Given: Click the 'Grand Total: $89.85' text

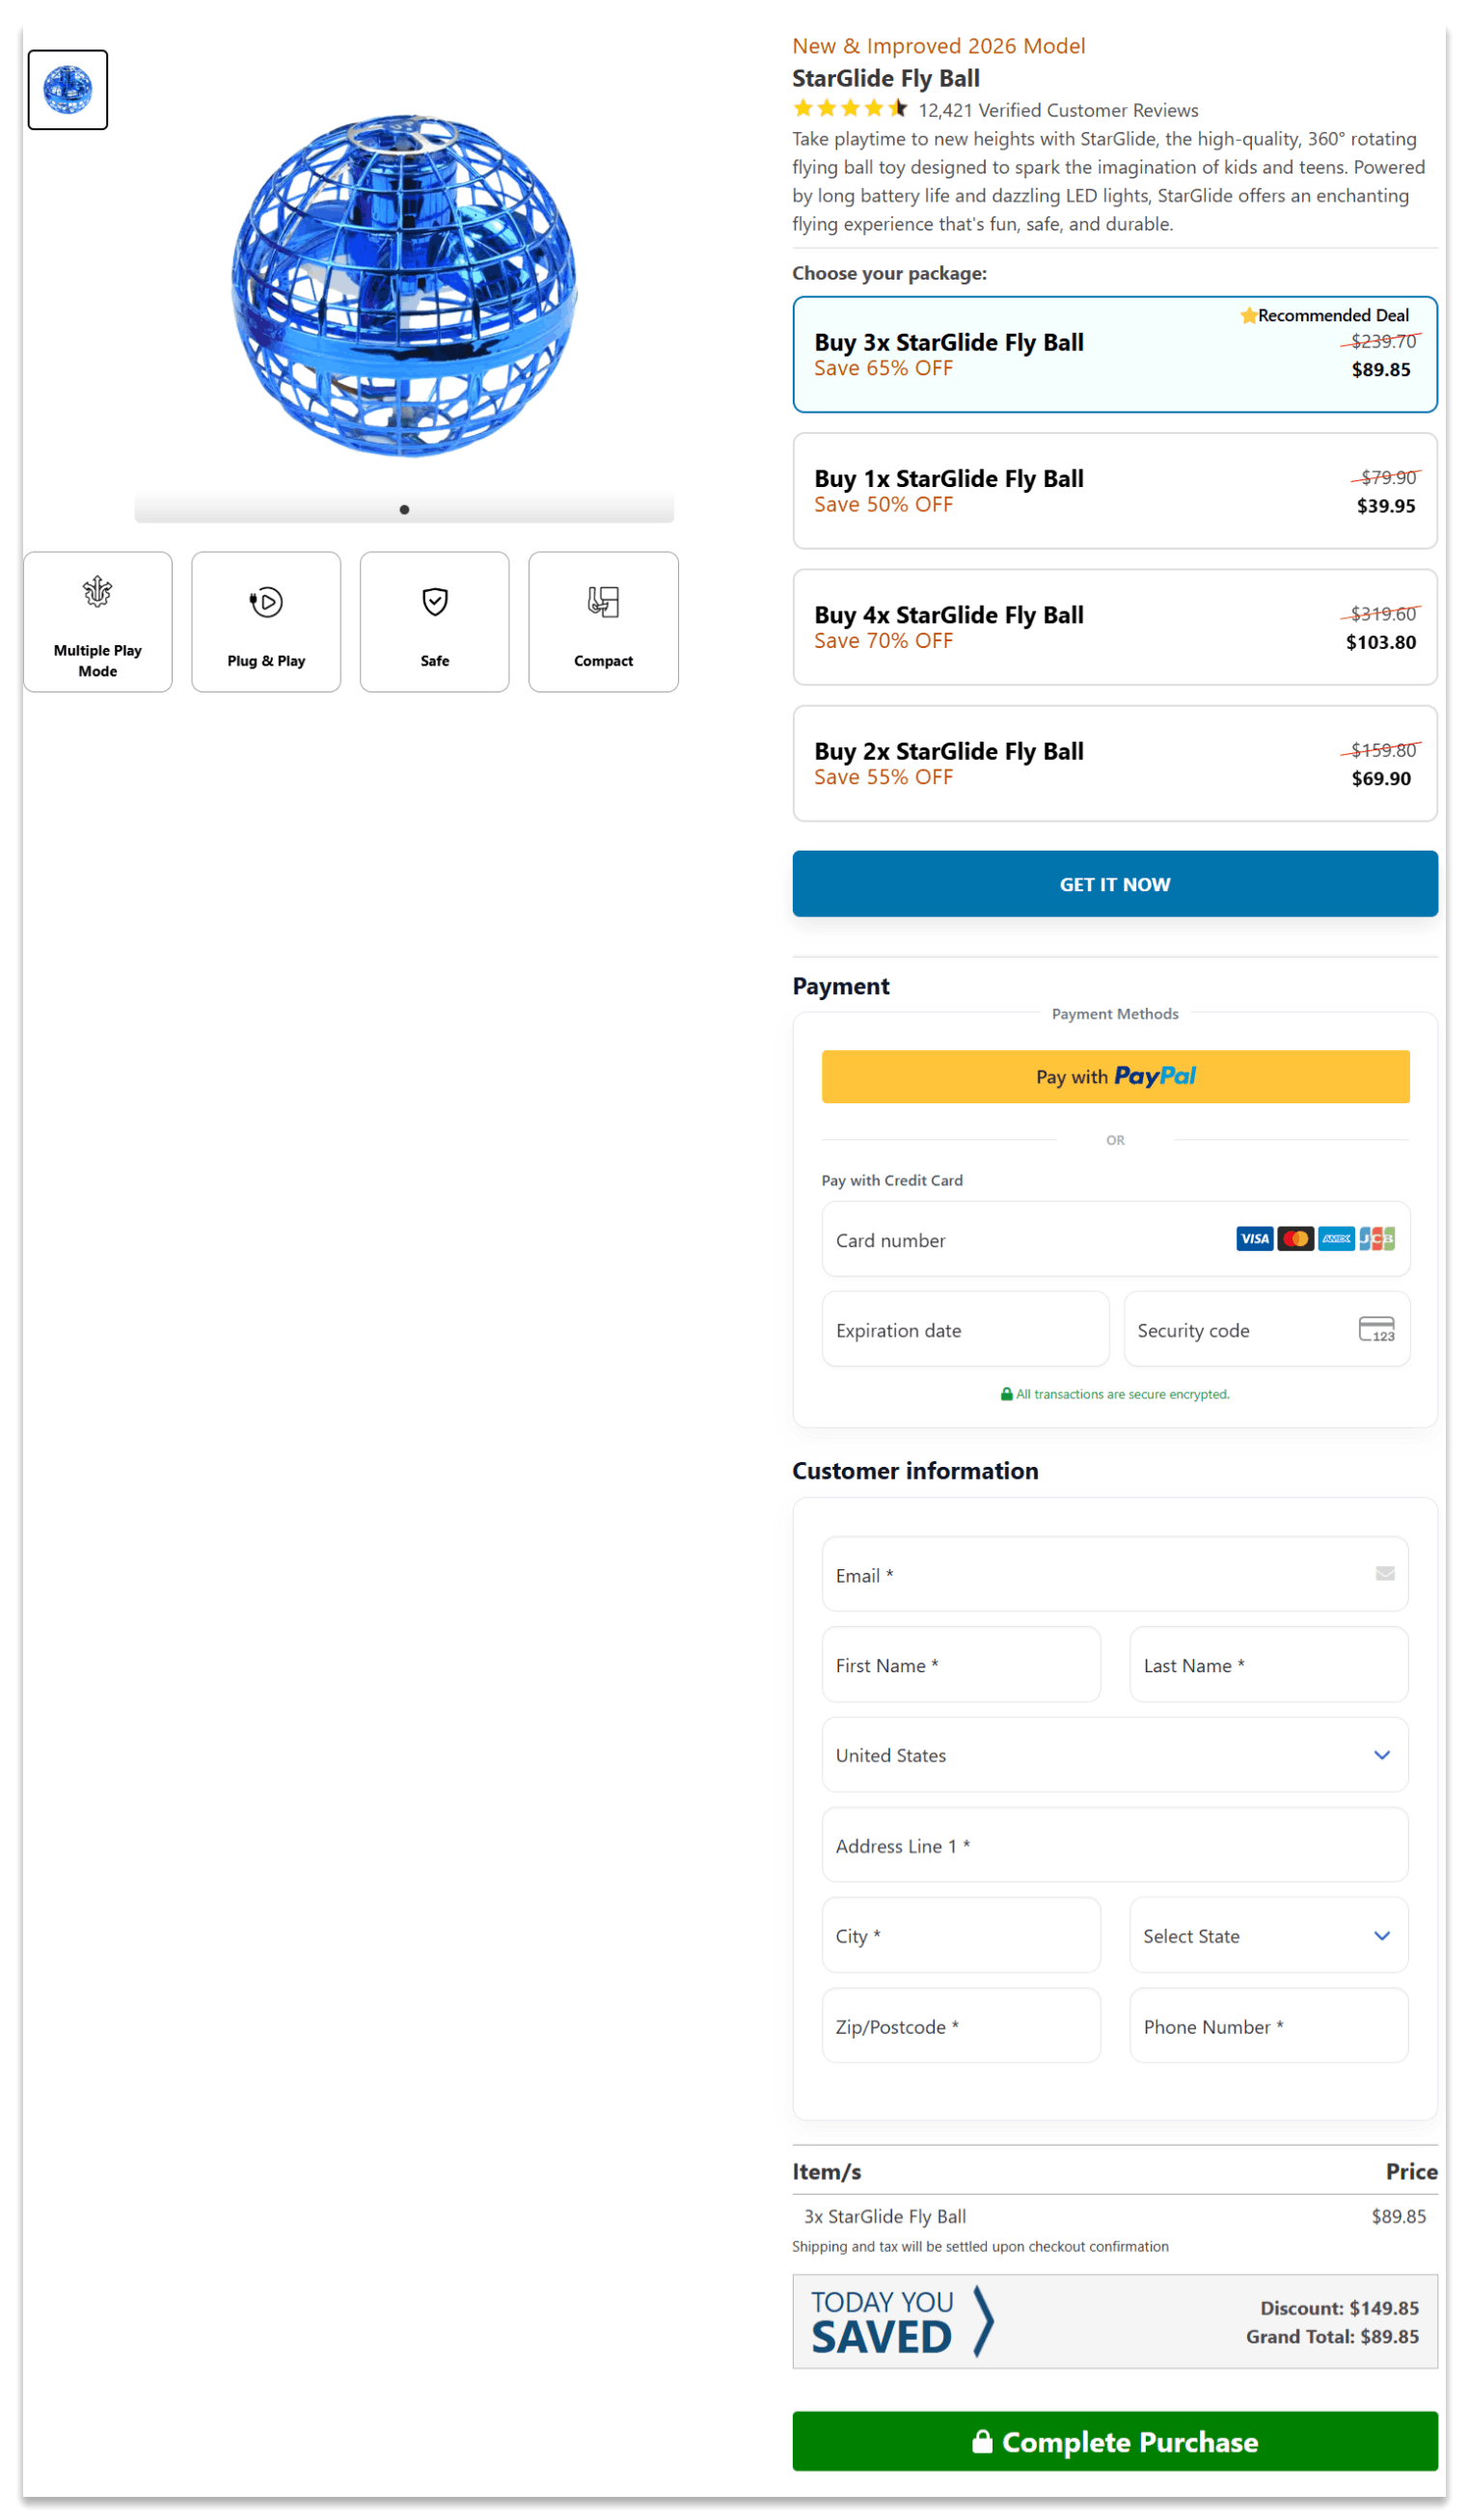Looking at the screenshot, I should tap(1332, 2336).
